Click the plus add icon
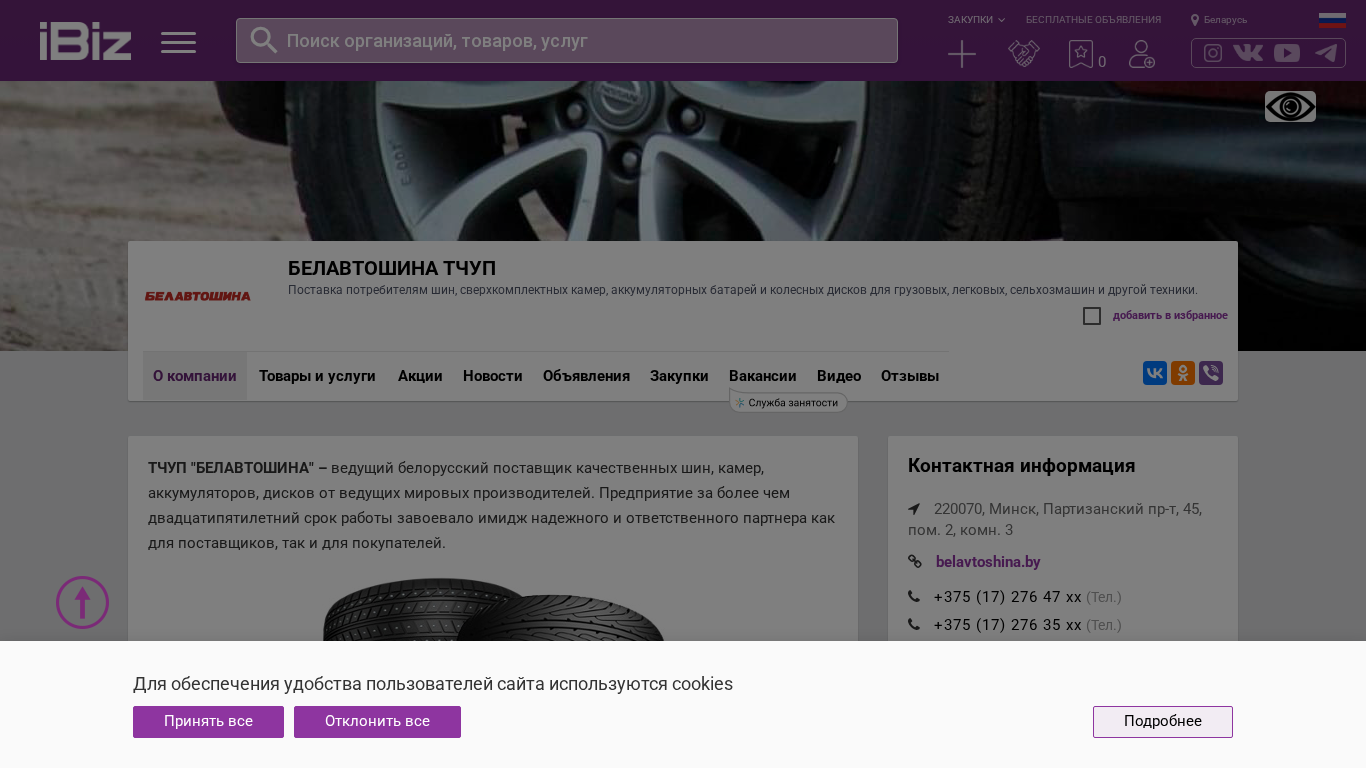1366x768 pixels. coord(961,54)
